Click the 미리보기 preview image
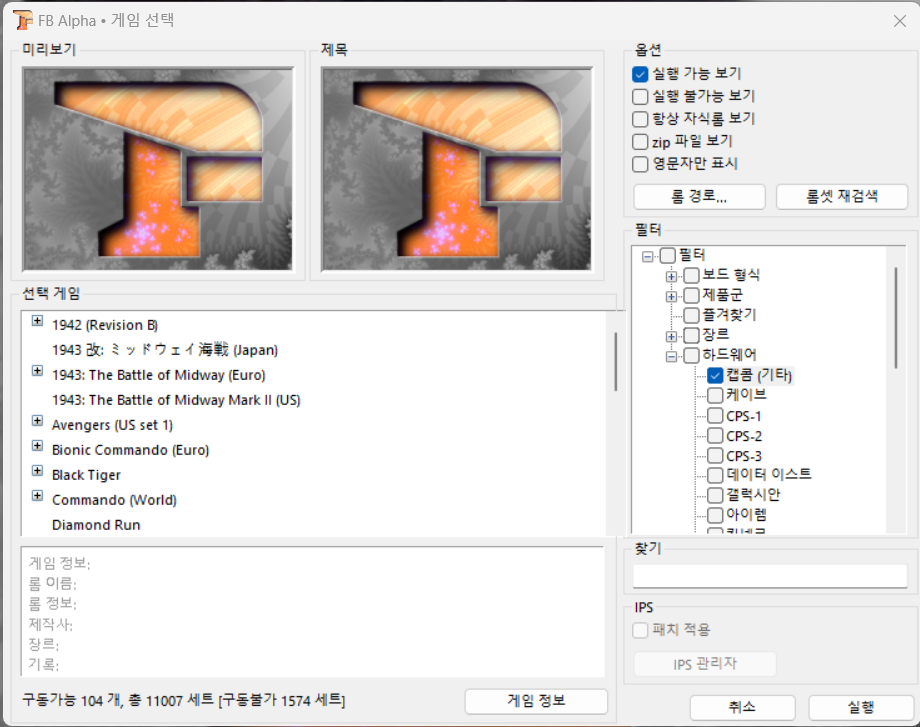 (x=158, y=169)
